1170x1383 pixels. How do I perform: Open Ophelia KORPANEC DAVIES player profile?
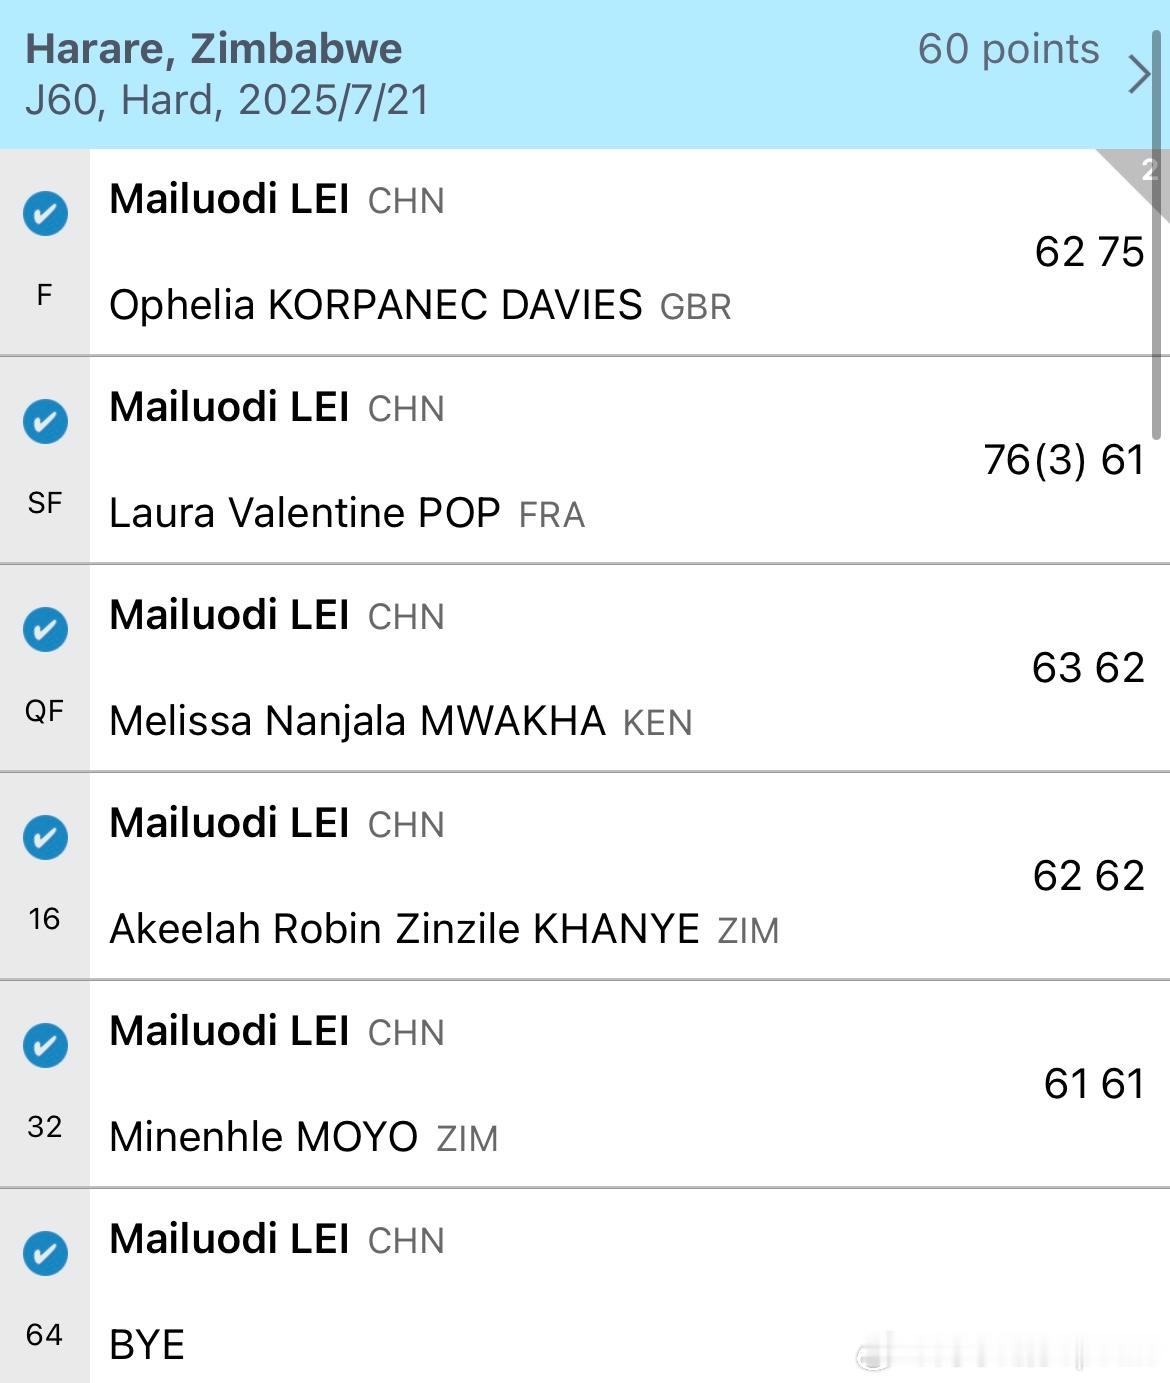(420, 305)
